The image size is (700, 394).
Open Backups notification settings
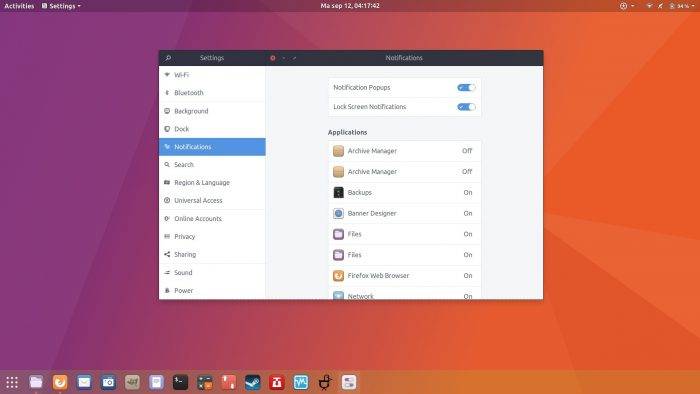coord(404,192)
